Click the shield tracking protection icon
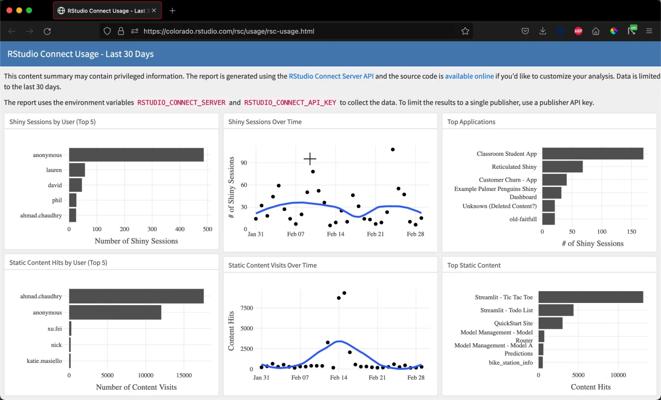Viewport: 661px width, 400px height. tap(107, 31)
